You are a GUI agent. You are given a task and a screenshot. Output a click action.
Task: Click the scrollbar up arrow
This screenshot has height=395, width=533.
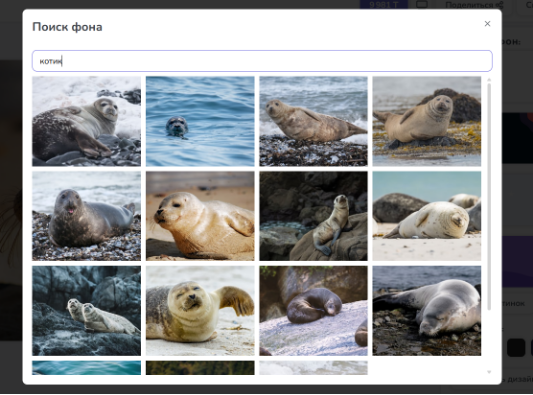pos(489,80)
